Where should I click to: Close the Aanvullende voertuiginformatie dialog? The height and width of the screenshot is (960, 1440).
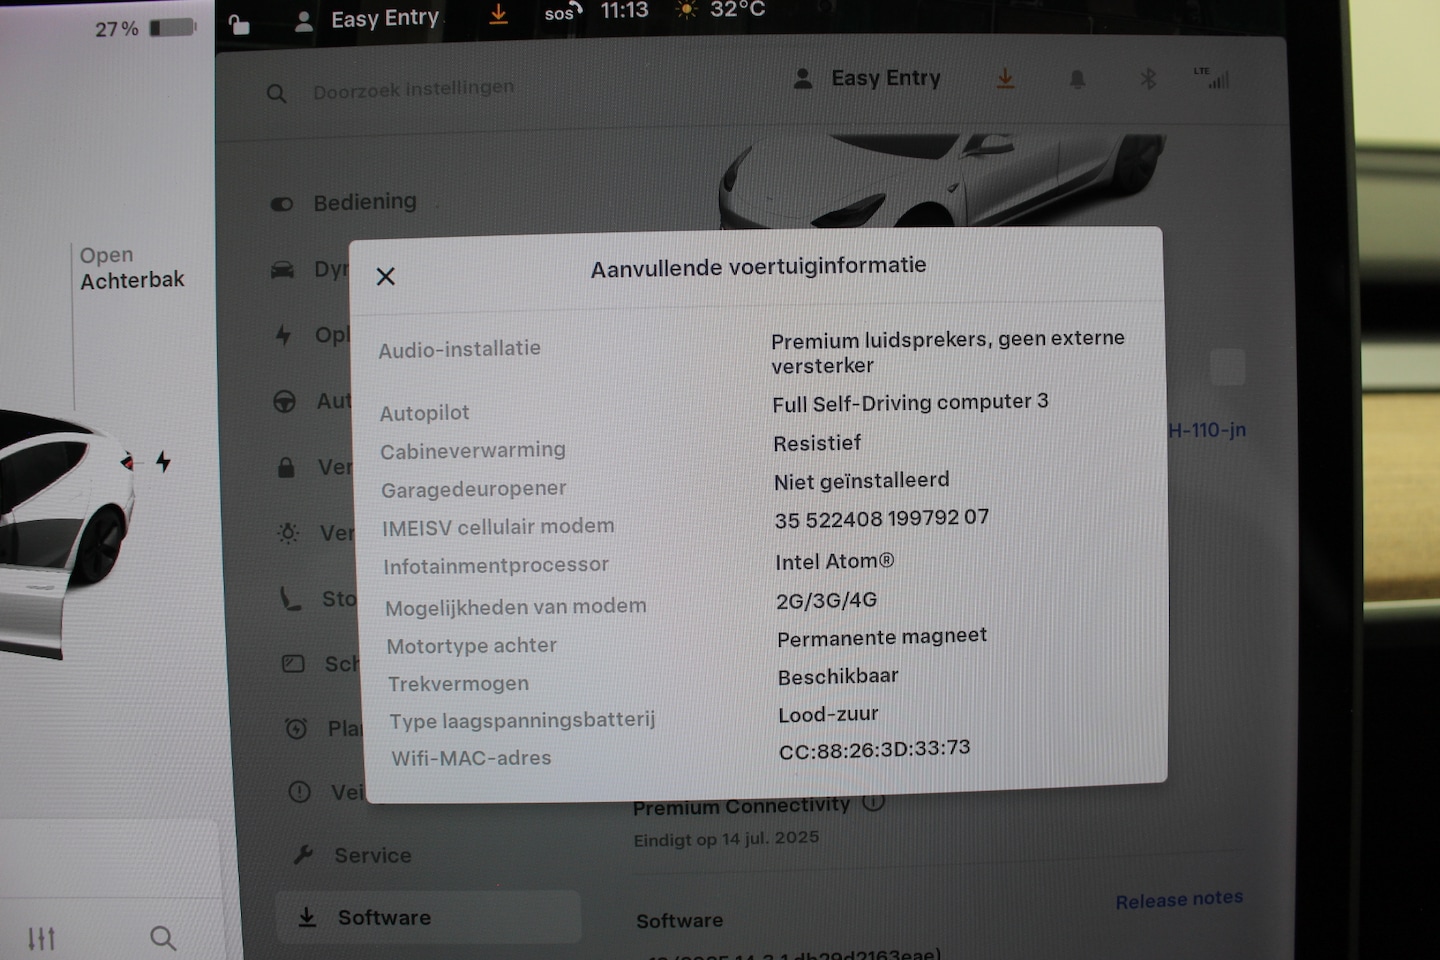point(385,276)
